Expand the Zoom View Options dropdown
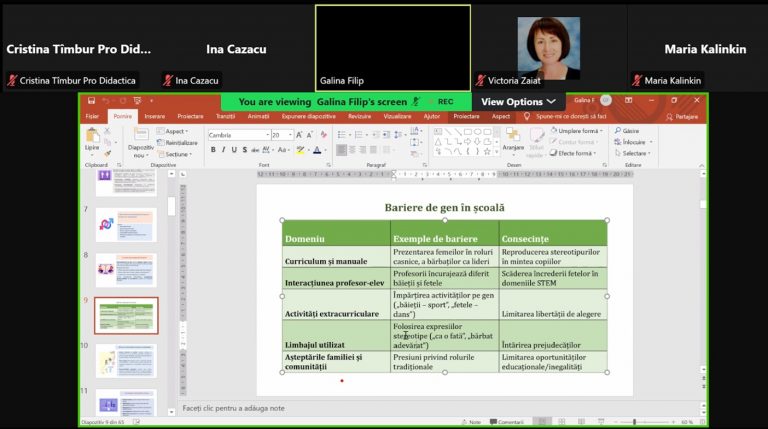The height and width of the screenshot is (429, 768). point(518,102)
